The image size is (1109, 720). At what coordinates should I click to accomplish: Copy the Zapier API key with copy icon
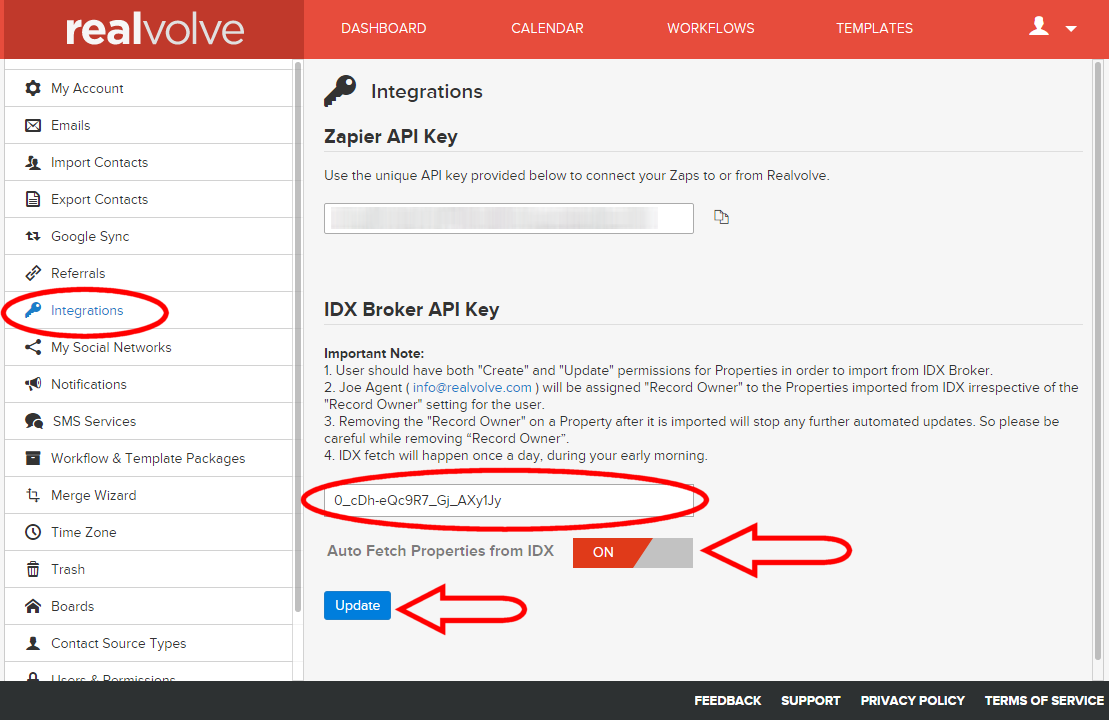point(721,217)
